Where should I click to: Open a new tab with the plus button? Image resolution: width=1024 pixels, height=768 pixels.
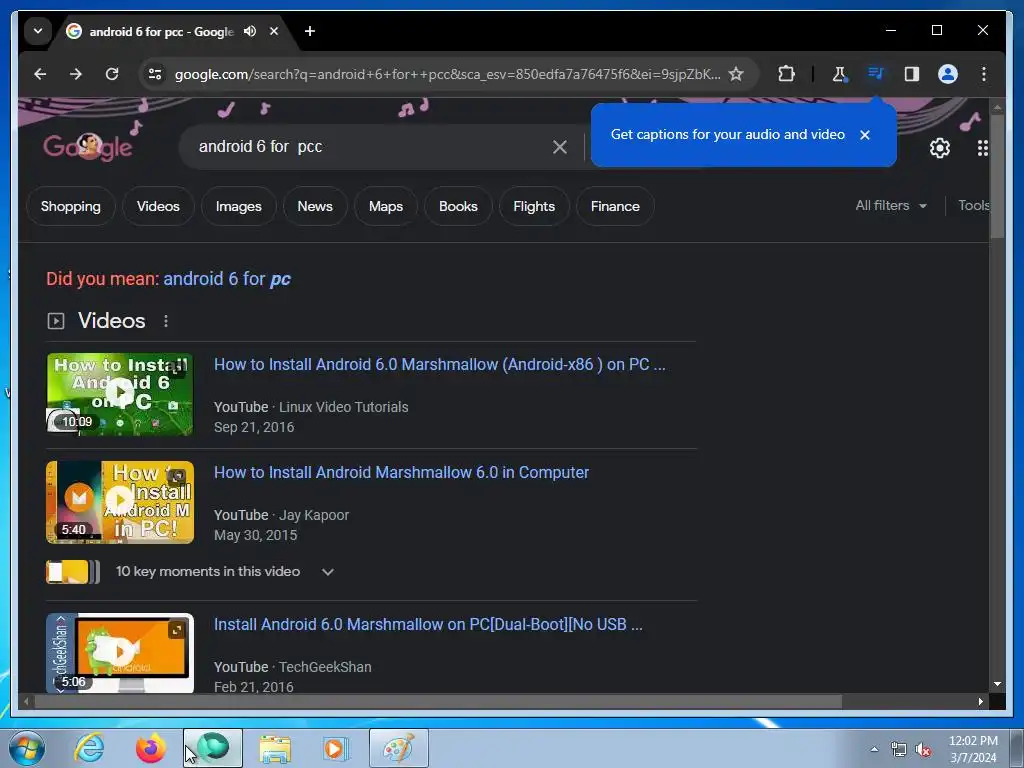click(310, 31)
